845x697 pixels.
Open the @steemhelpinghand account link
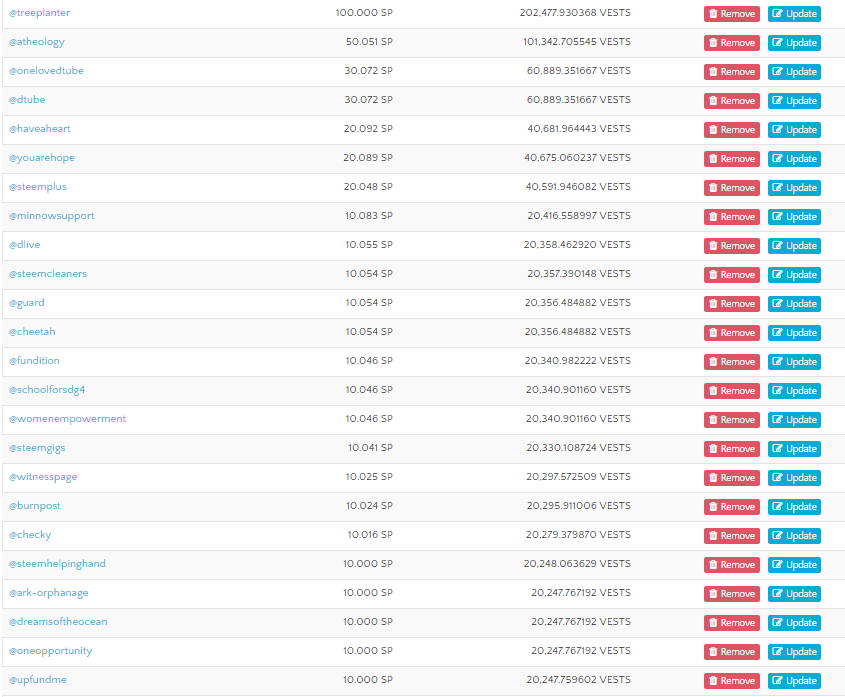coord(57,564)
